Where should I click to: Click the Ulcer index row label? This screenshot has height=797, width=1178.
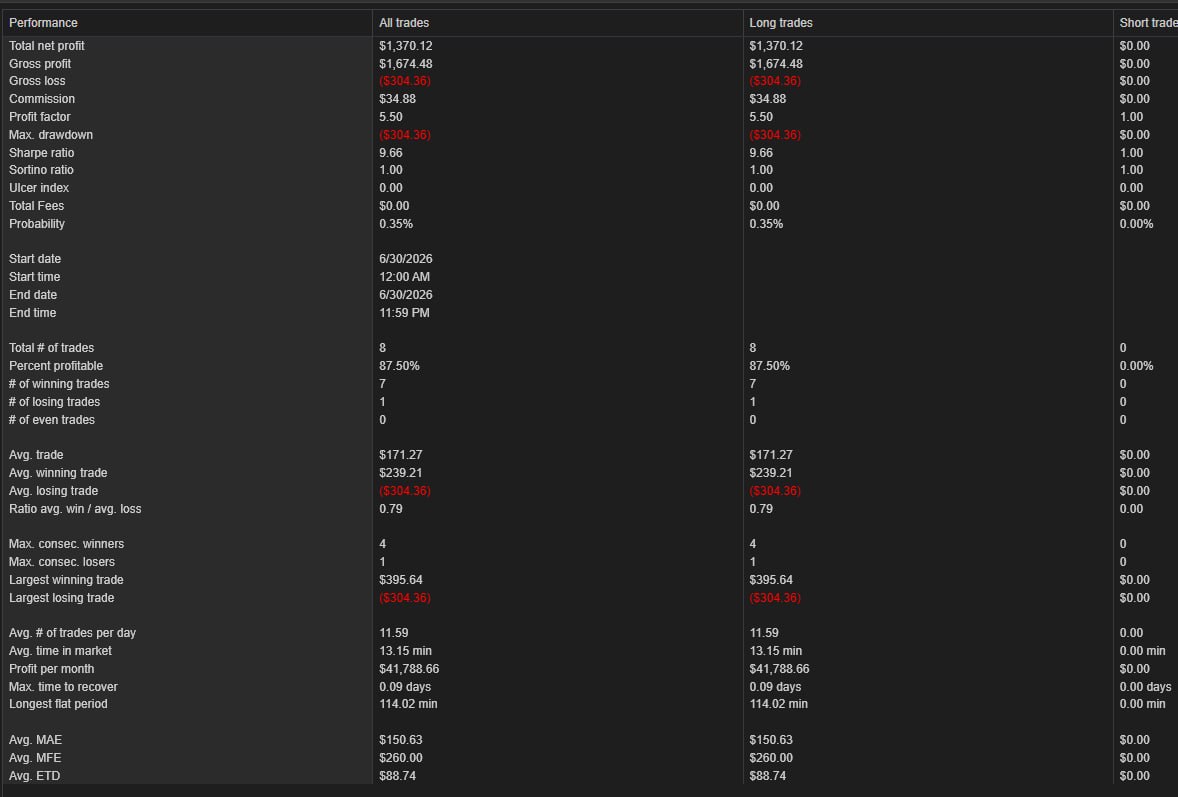(39, 188)
